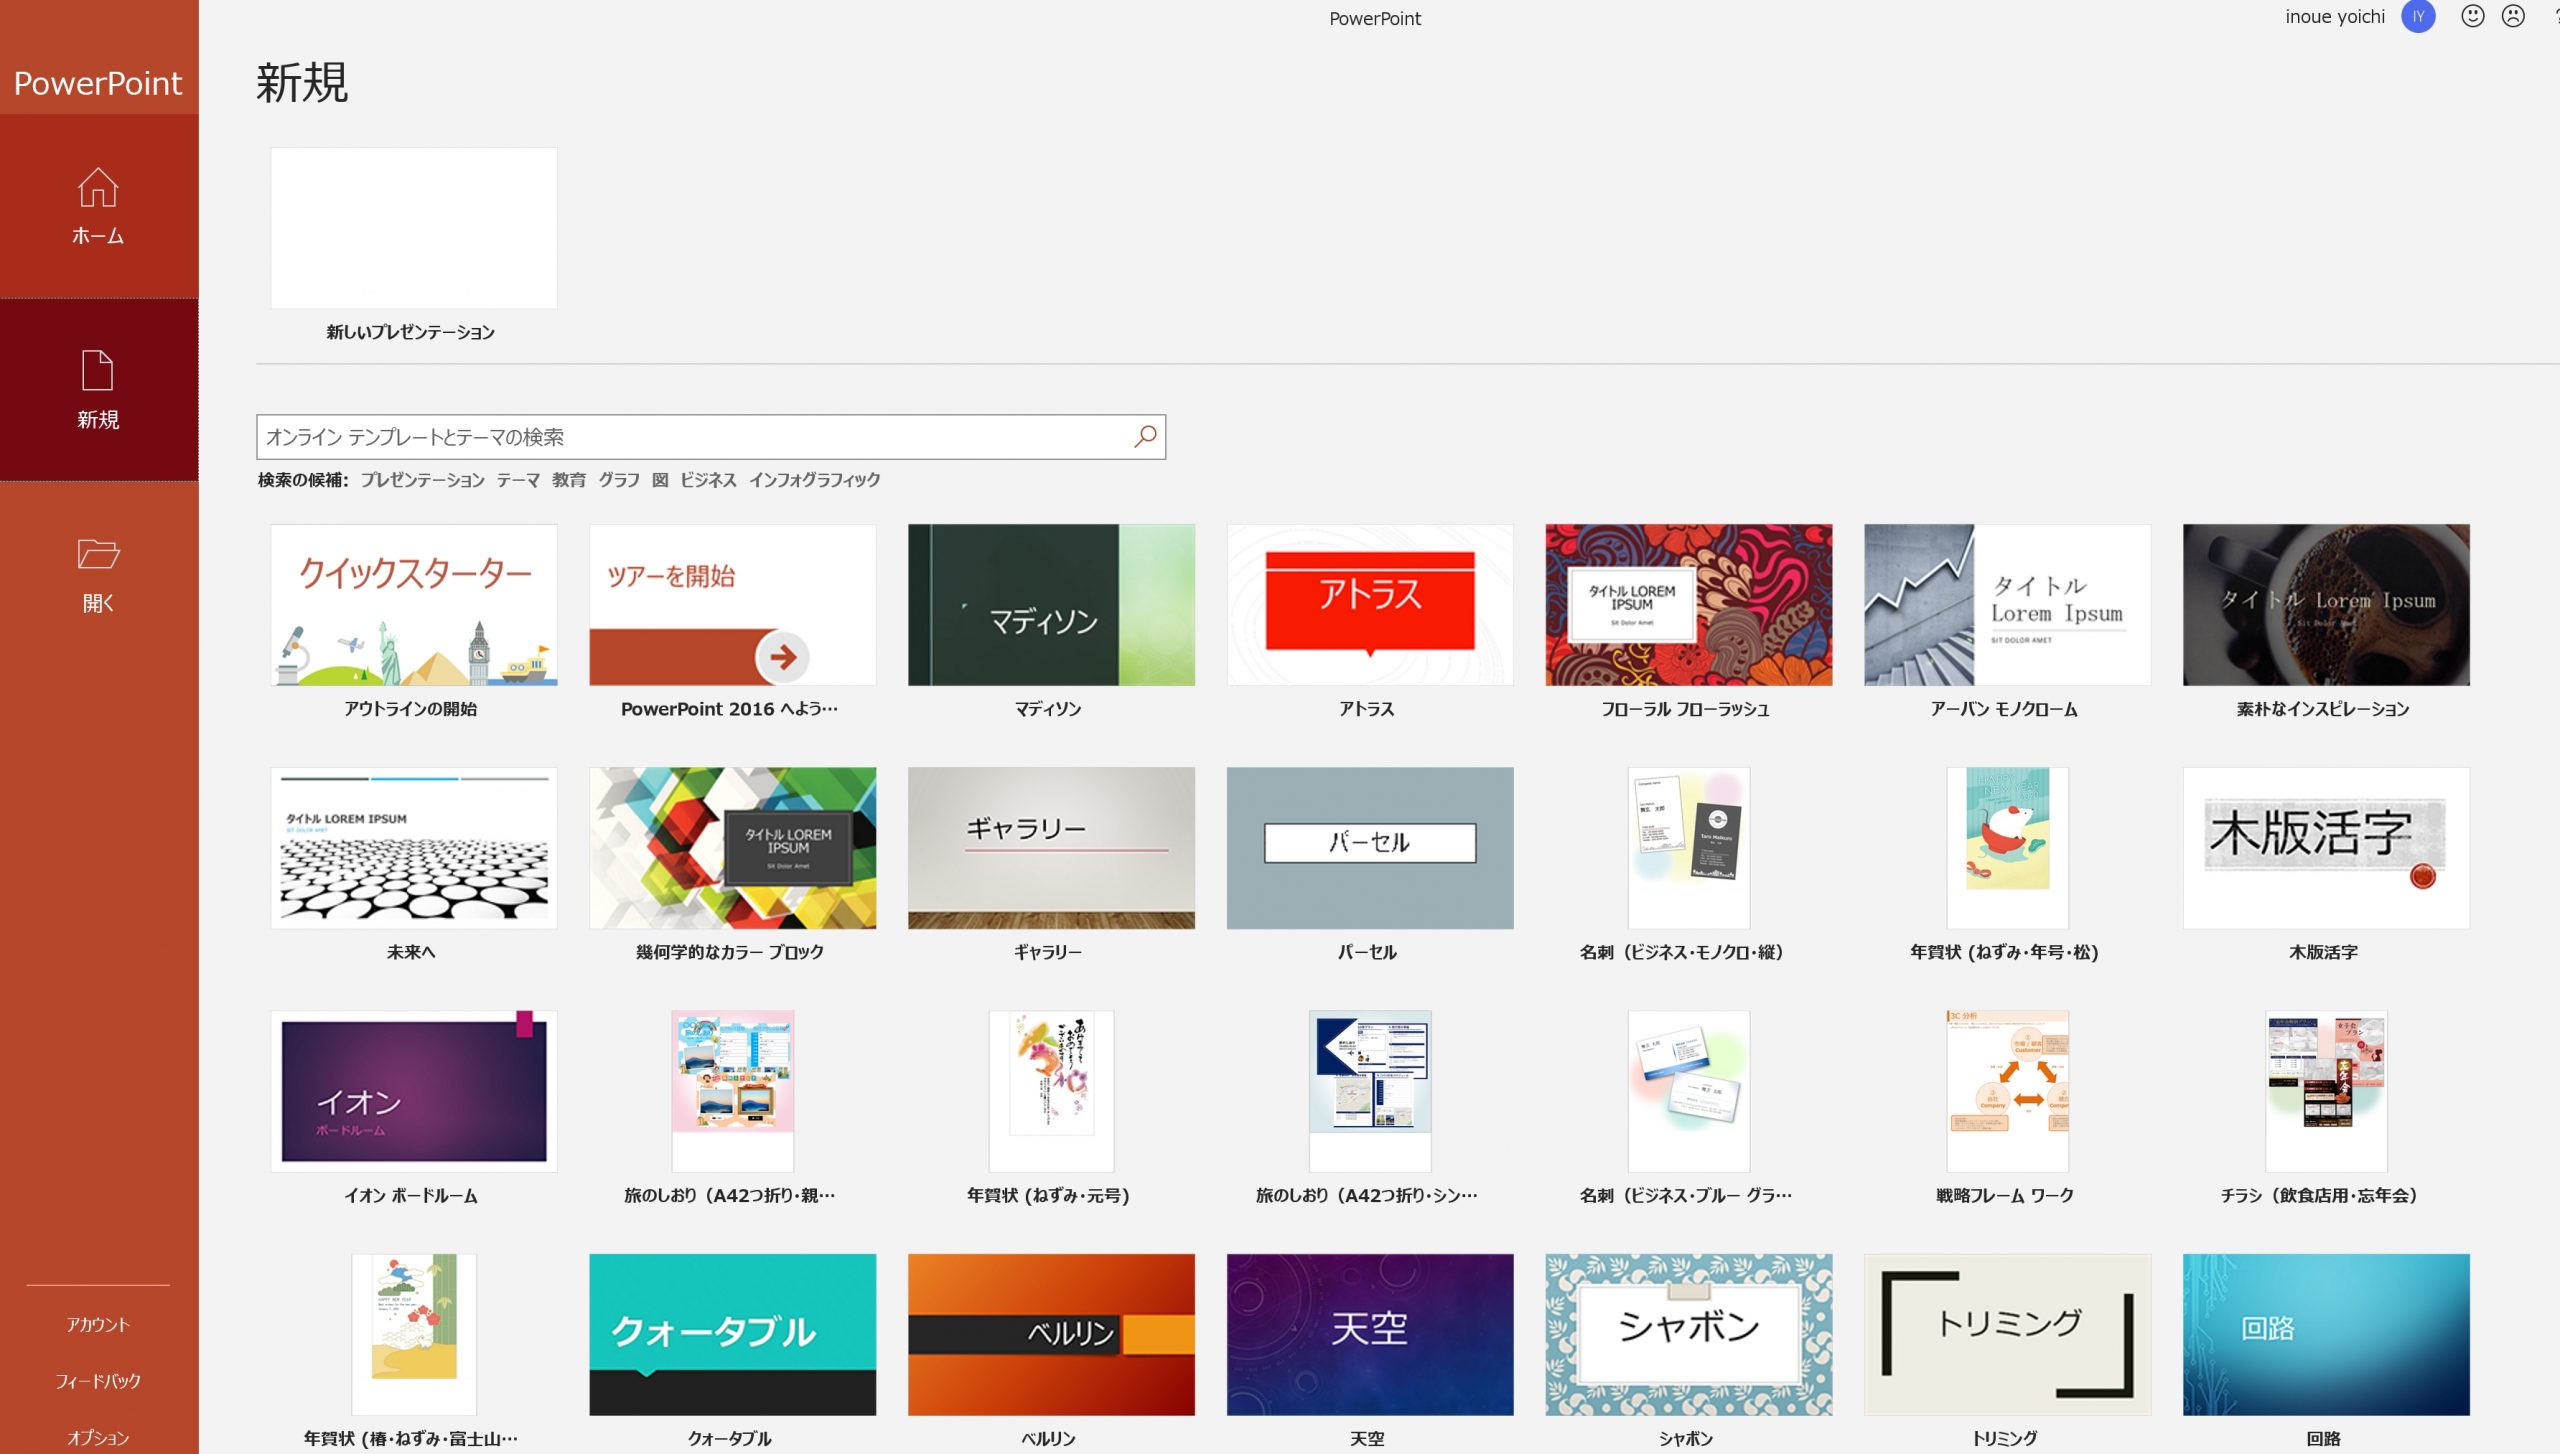Open the ツアーを開始 PowerPoint 2016 template

point(732,605)
